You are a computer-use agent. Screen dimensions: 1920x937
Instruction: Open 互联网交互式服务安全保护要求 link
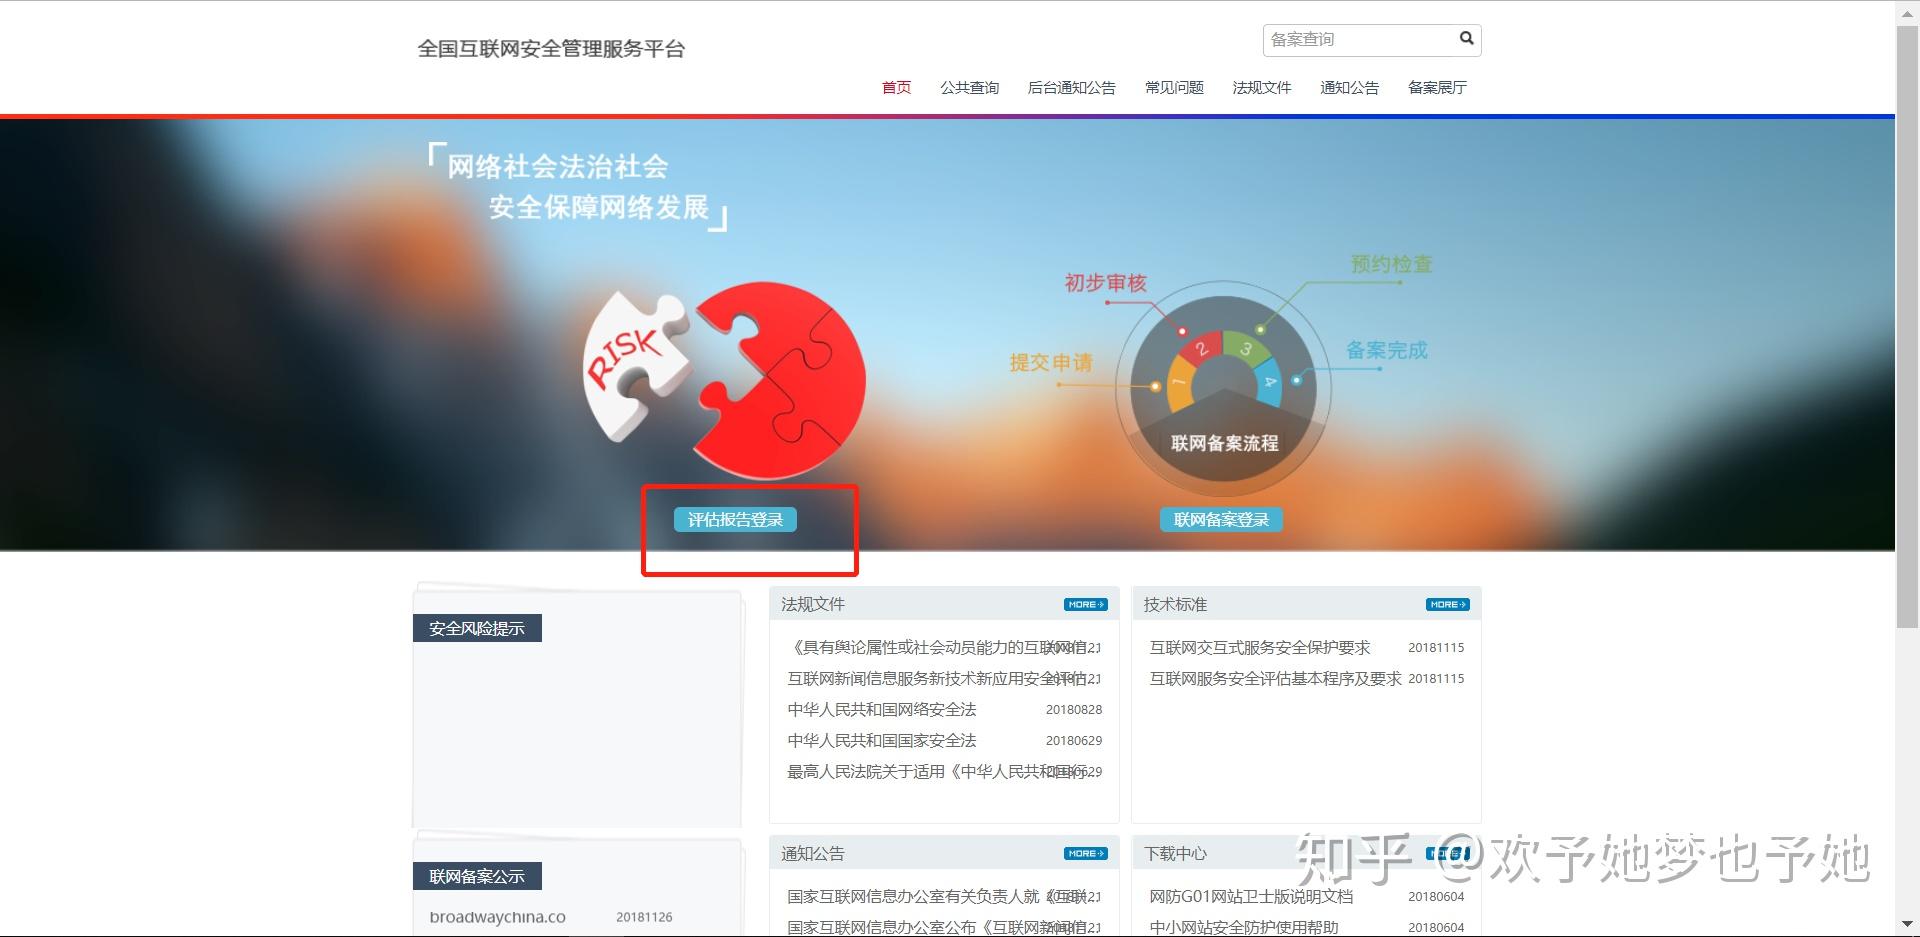pyautogui.click(x=1260, y=648)
